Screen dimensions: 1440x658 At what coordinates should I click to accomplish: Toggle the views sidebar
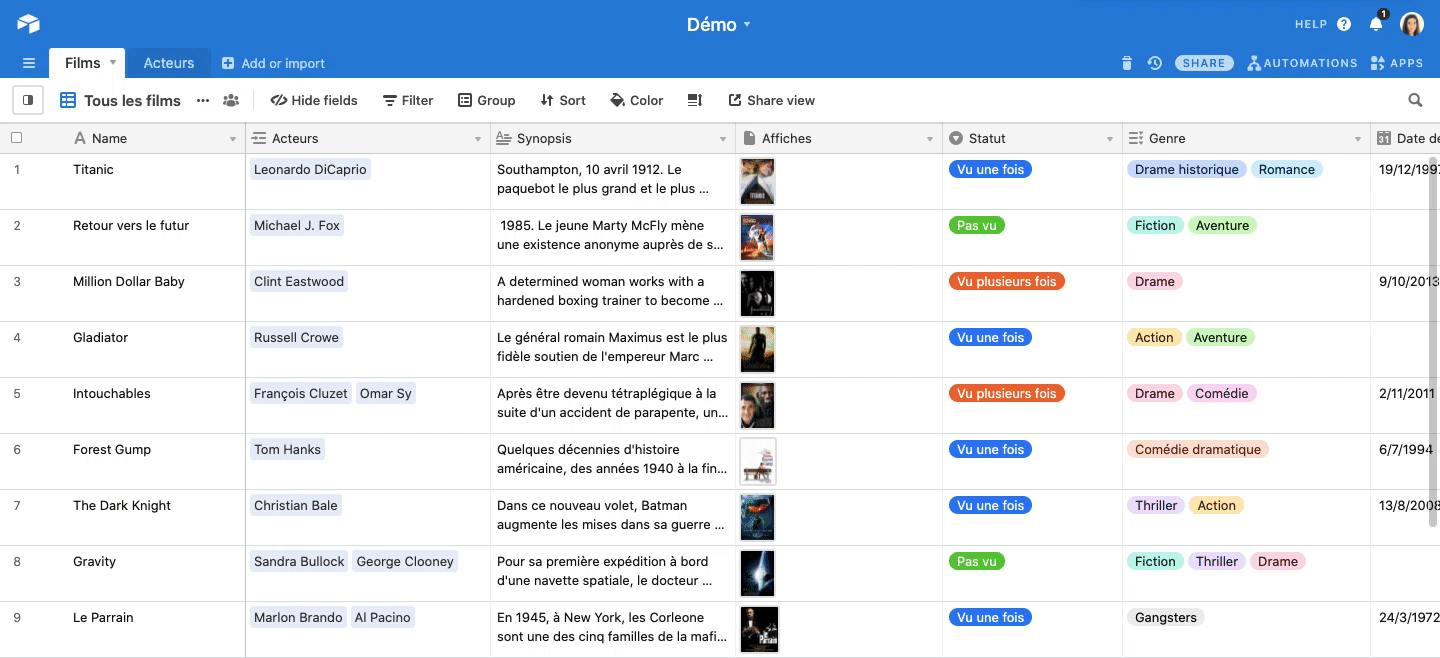pos(28,100)
